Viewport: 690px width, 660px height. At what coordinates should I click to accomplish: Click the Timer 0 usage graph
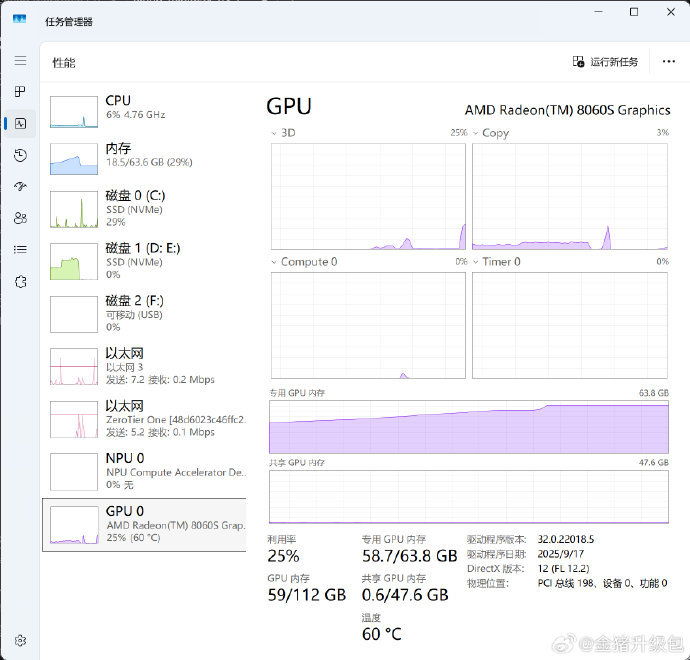570,326
